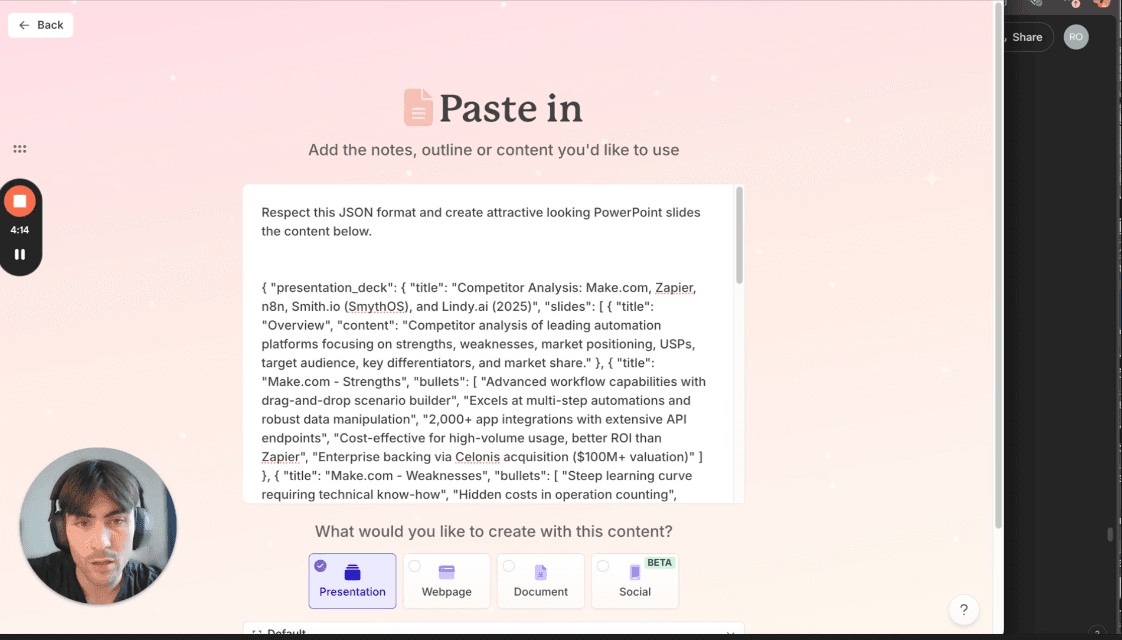Click the BETA badge on Social
Image resolution: width=1122 pixels, height=640 pixels.
coord(659,563)
